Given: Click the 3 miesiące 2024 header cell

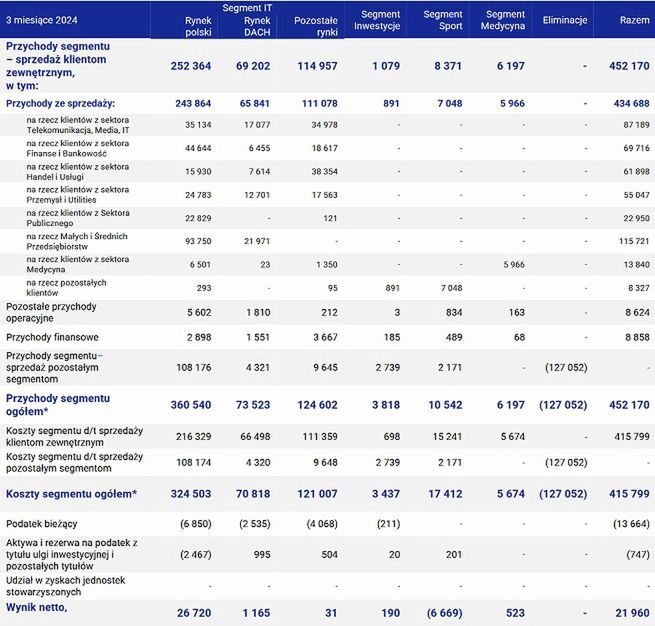Looking at the screenshot, I should pos(41,20).
